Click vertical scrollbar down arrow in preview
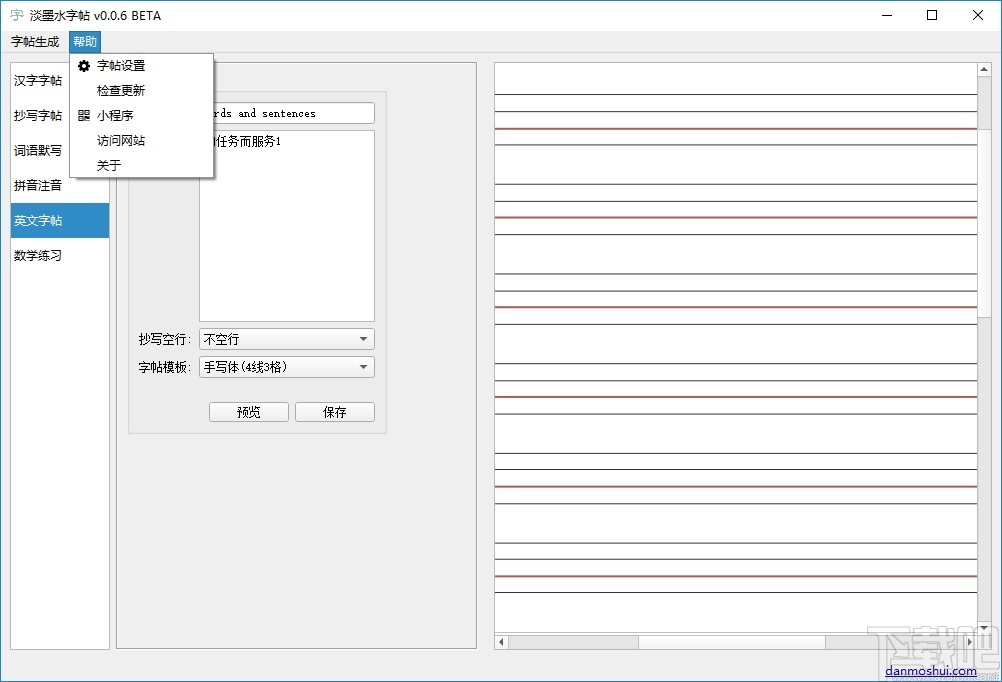The image size is (1002, 682). tap(984, 627)
